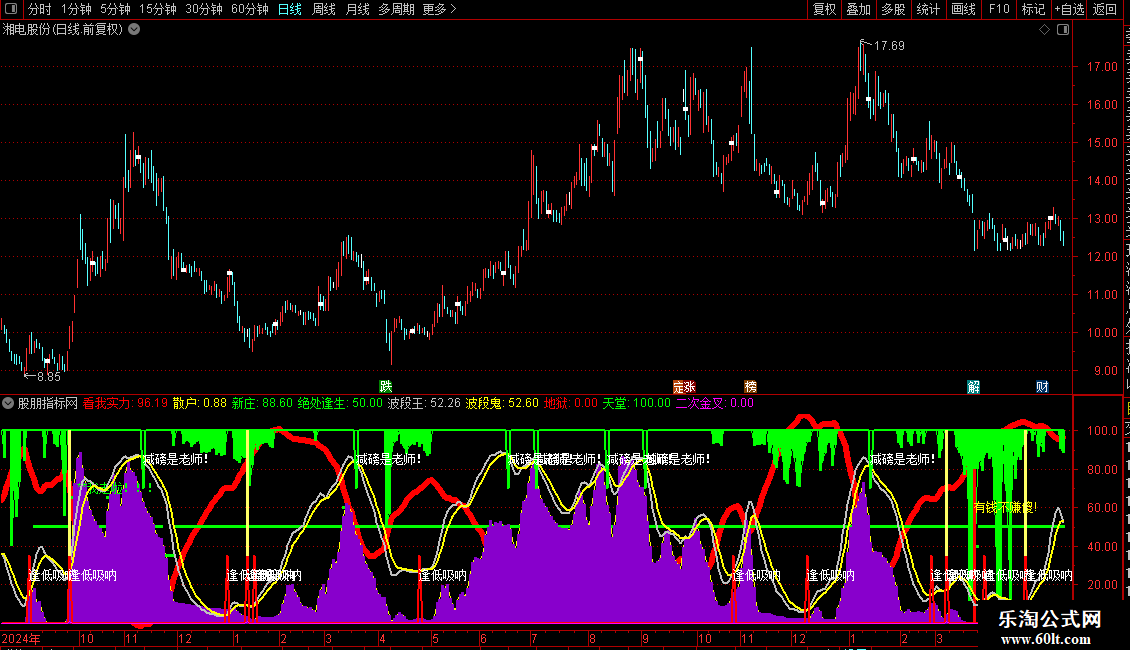This screenshot has height=650, width=1130.
Task: Click the 看我实力: 96.19 indicator value
Action: (125, 404)
